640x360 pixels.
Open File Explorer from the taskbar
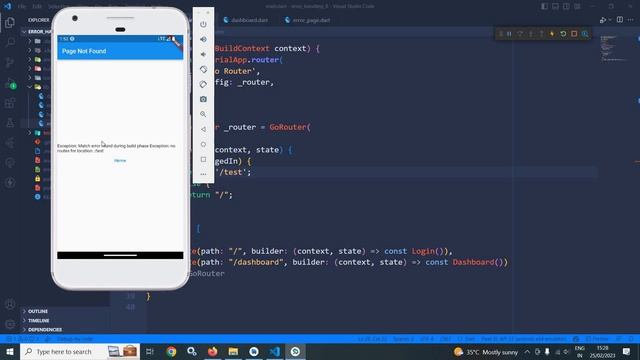click(233, 351)
